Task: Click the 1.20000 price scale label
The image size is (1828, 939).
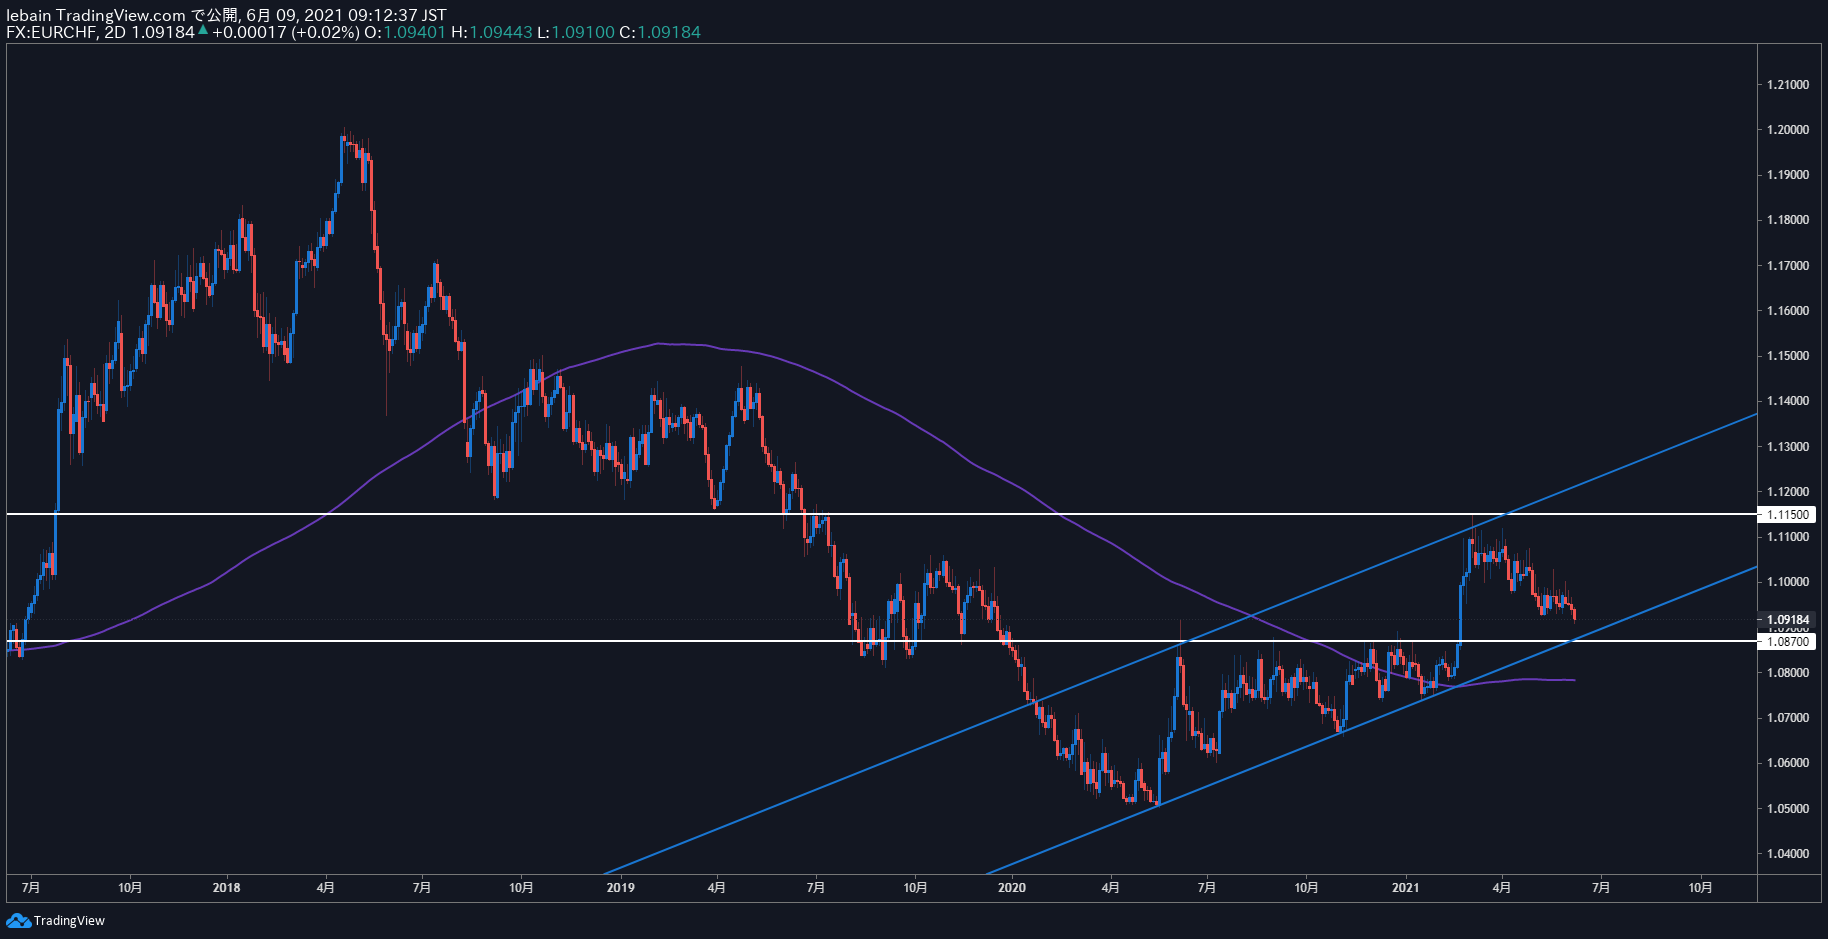Action: point(1788,130)
